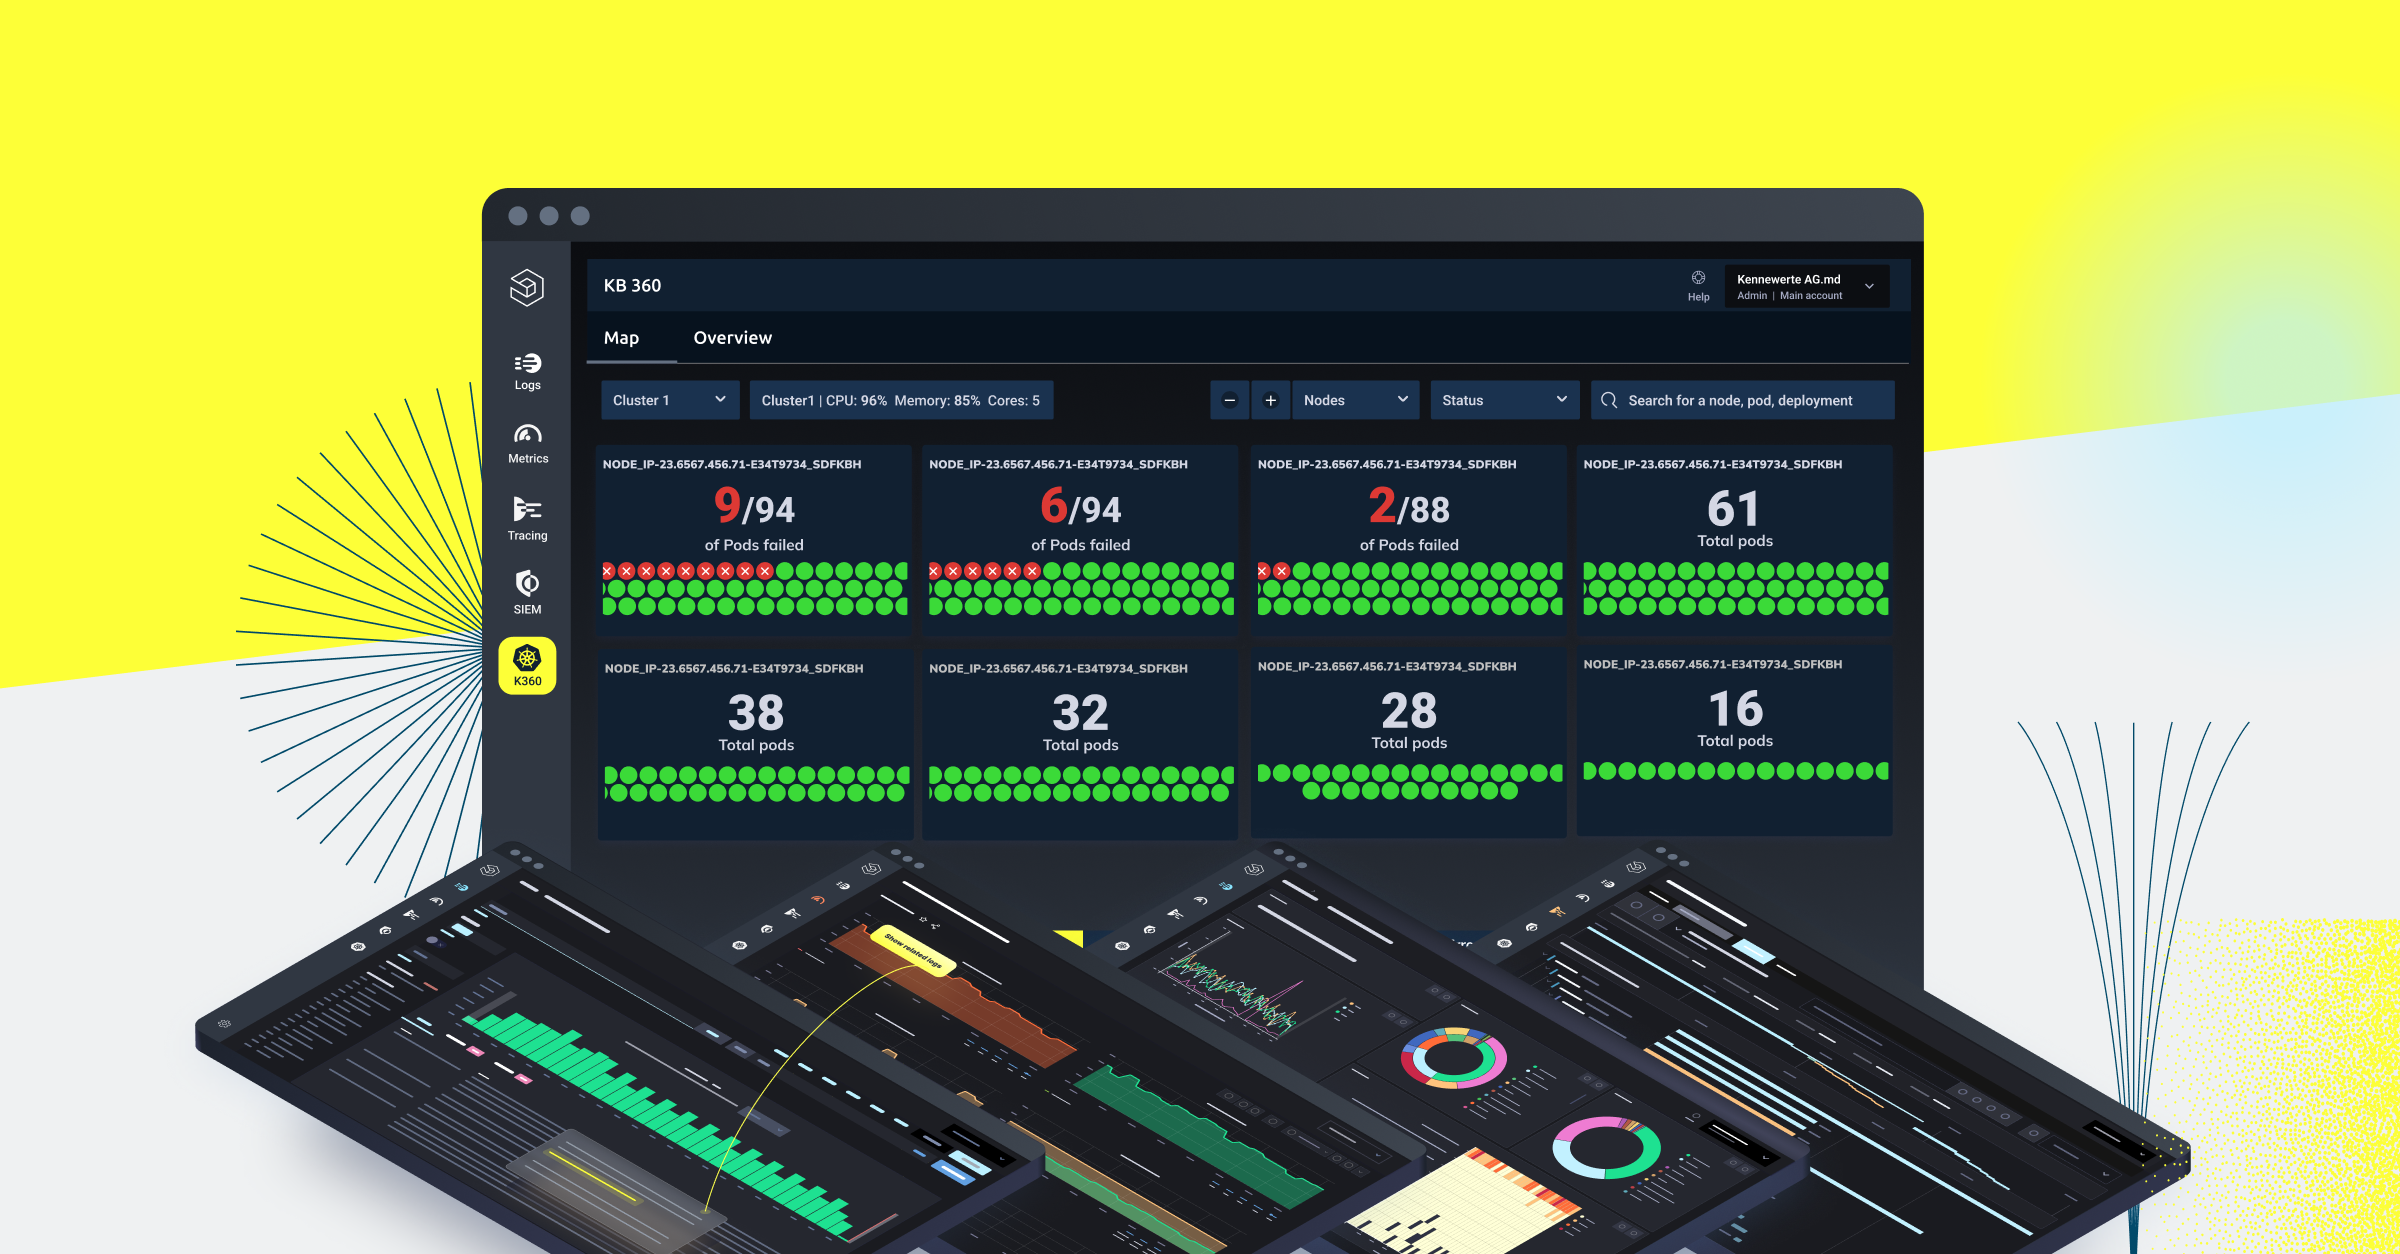Click the node, pod, deployment search field

coord(1740,400)
